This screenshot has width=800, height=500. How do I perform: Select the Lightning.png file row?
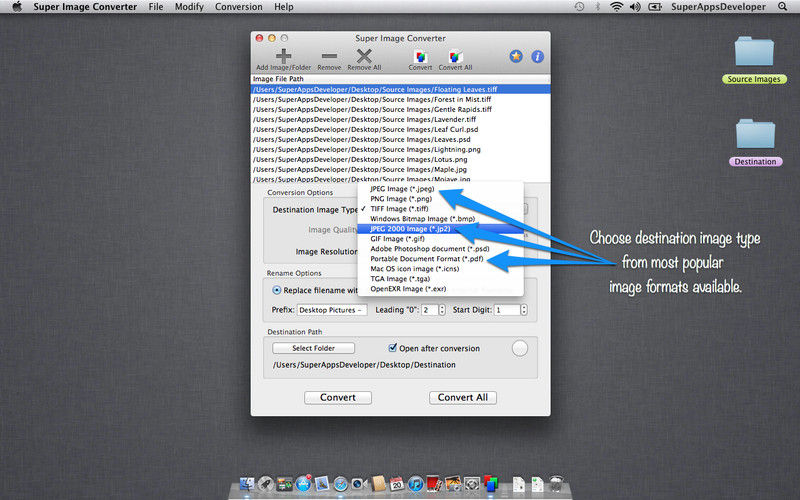(x=401, y=149)
